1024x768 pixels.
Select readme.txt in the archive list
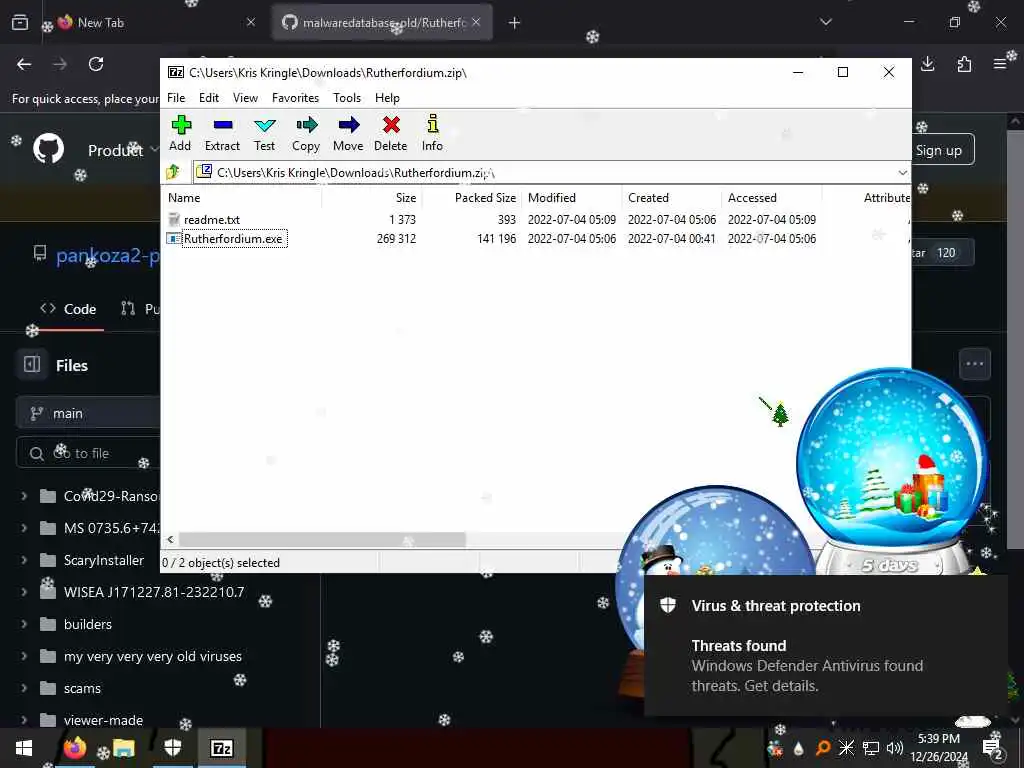click(212, 220)
